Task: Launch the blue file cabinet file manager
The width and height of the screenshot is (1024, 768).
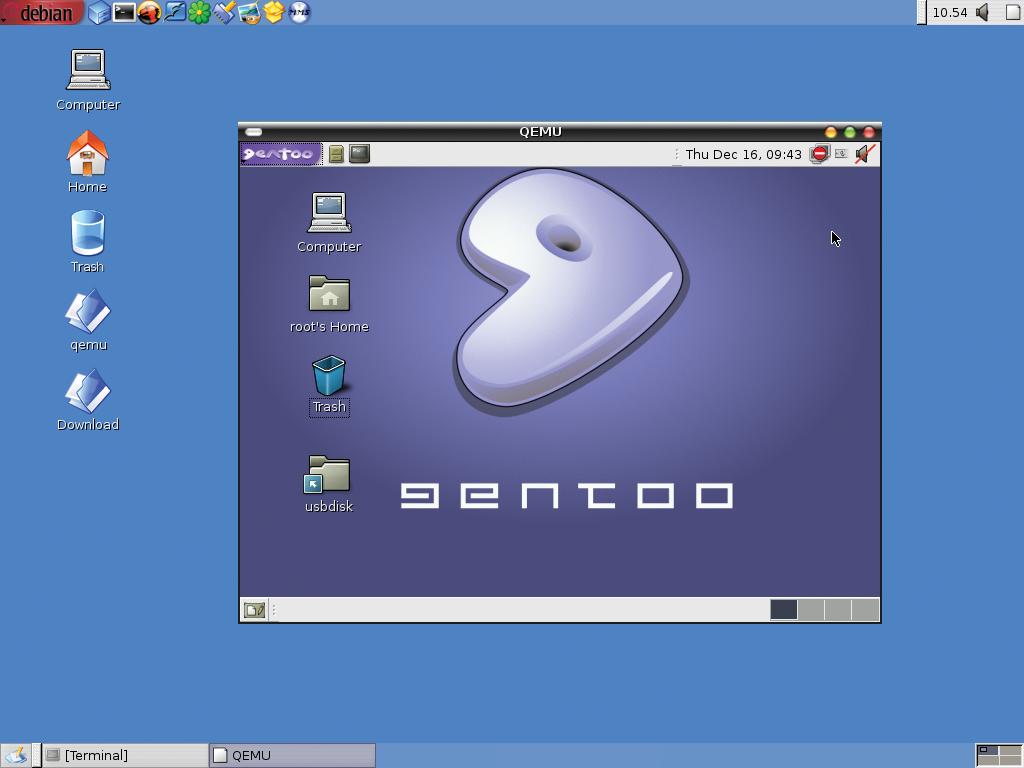Action: [x=99, y=12]
